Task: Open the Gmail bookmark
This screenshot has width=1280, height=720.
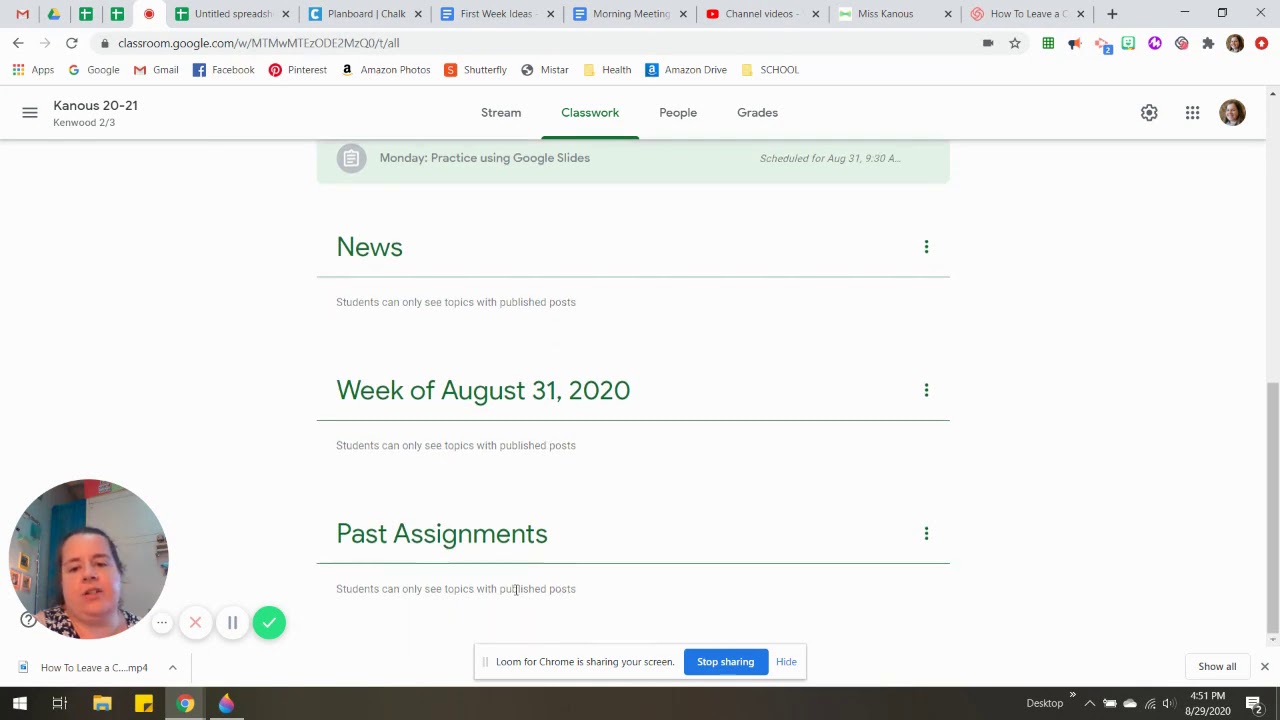Action: tap(156, 70)
